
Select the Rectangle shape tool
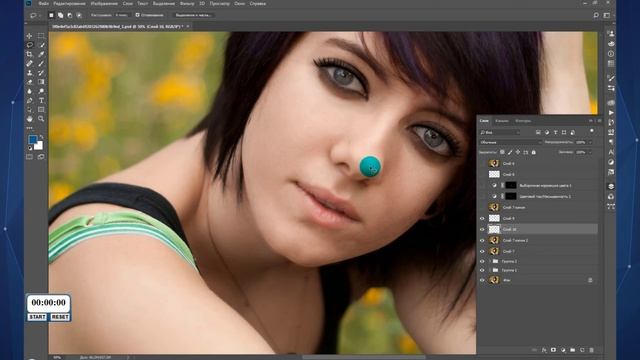click(41, 110)
